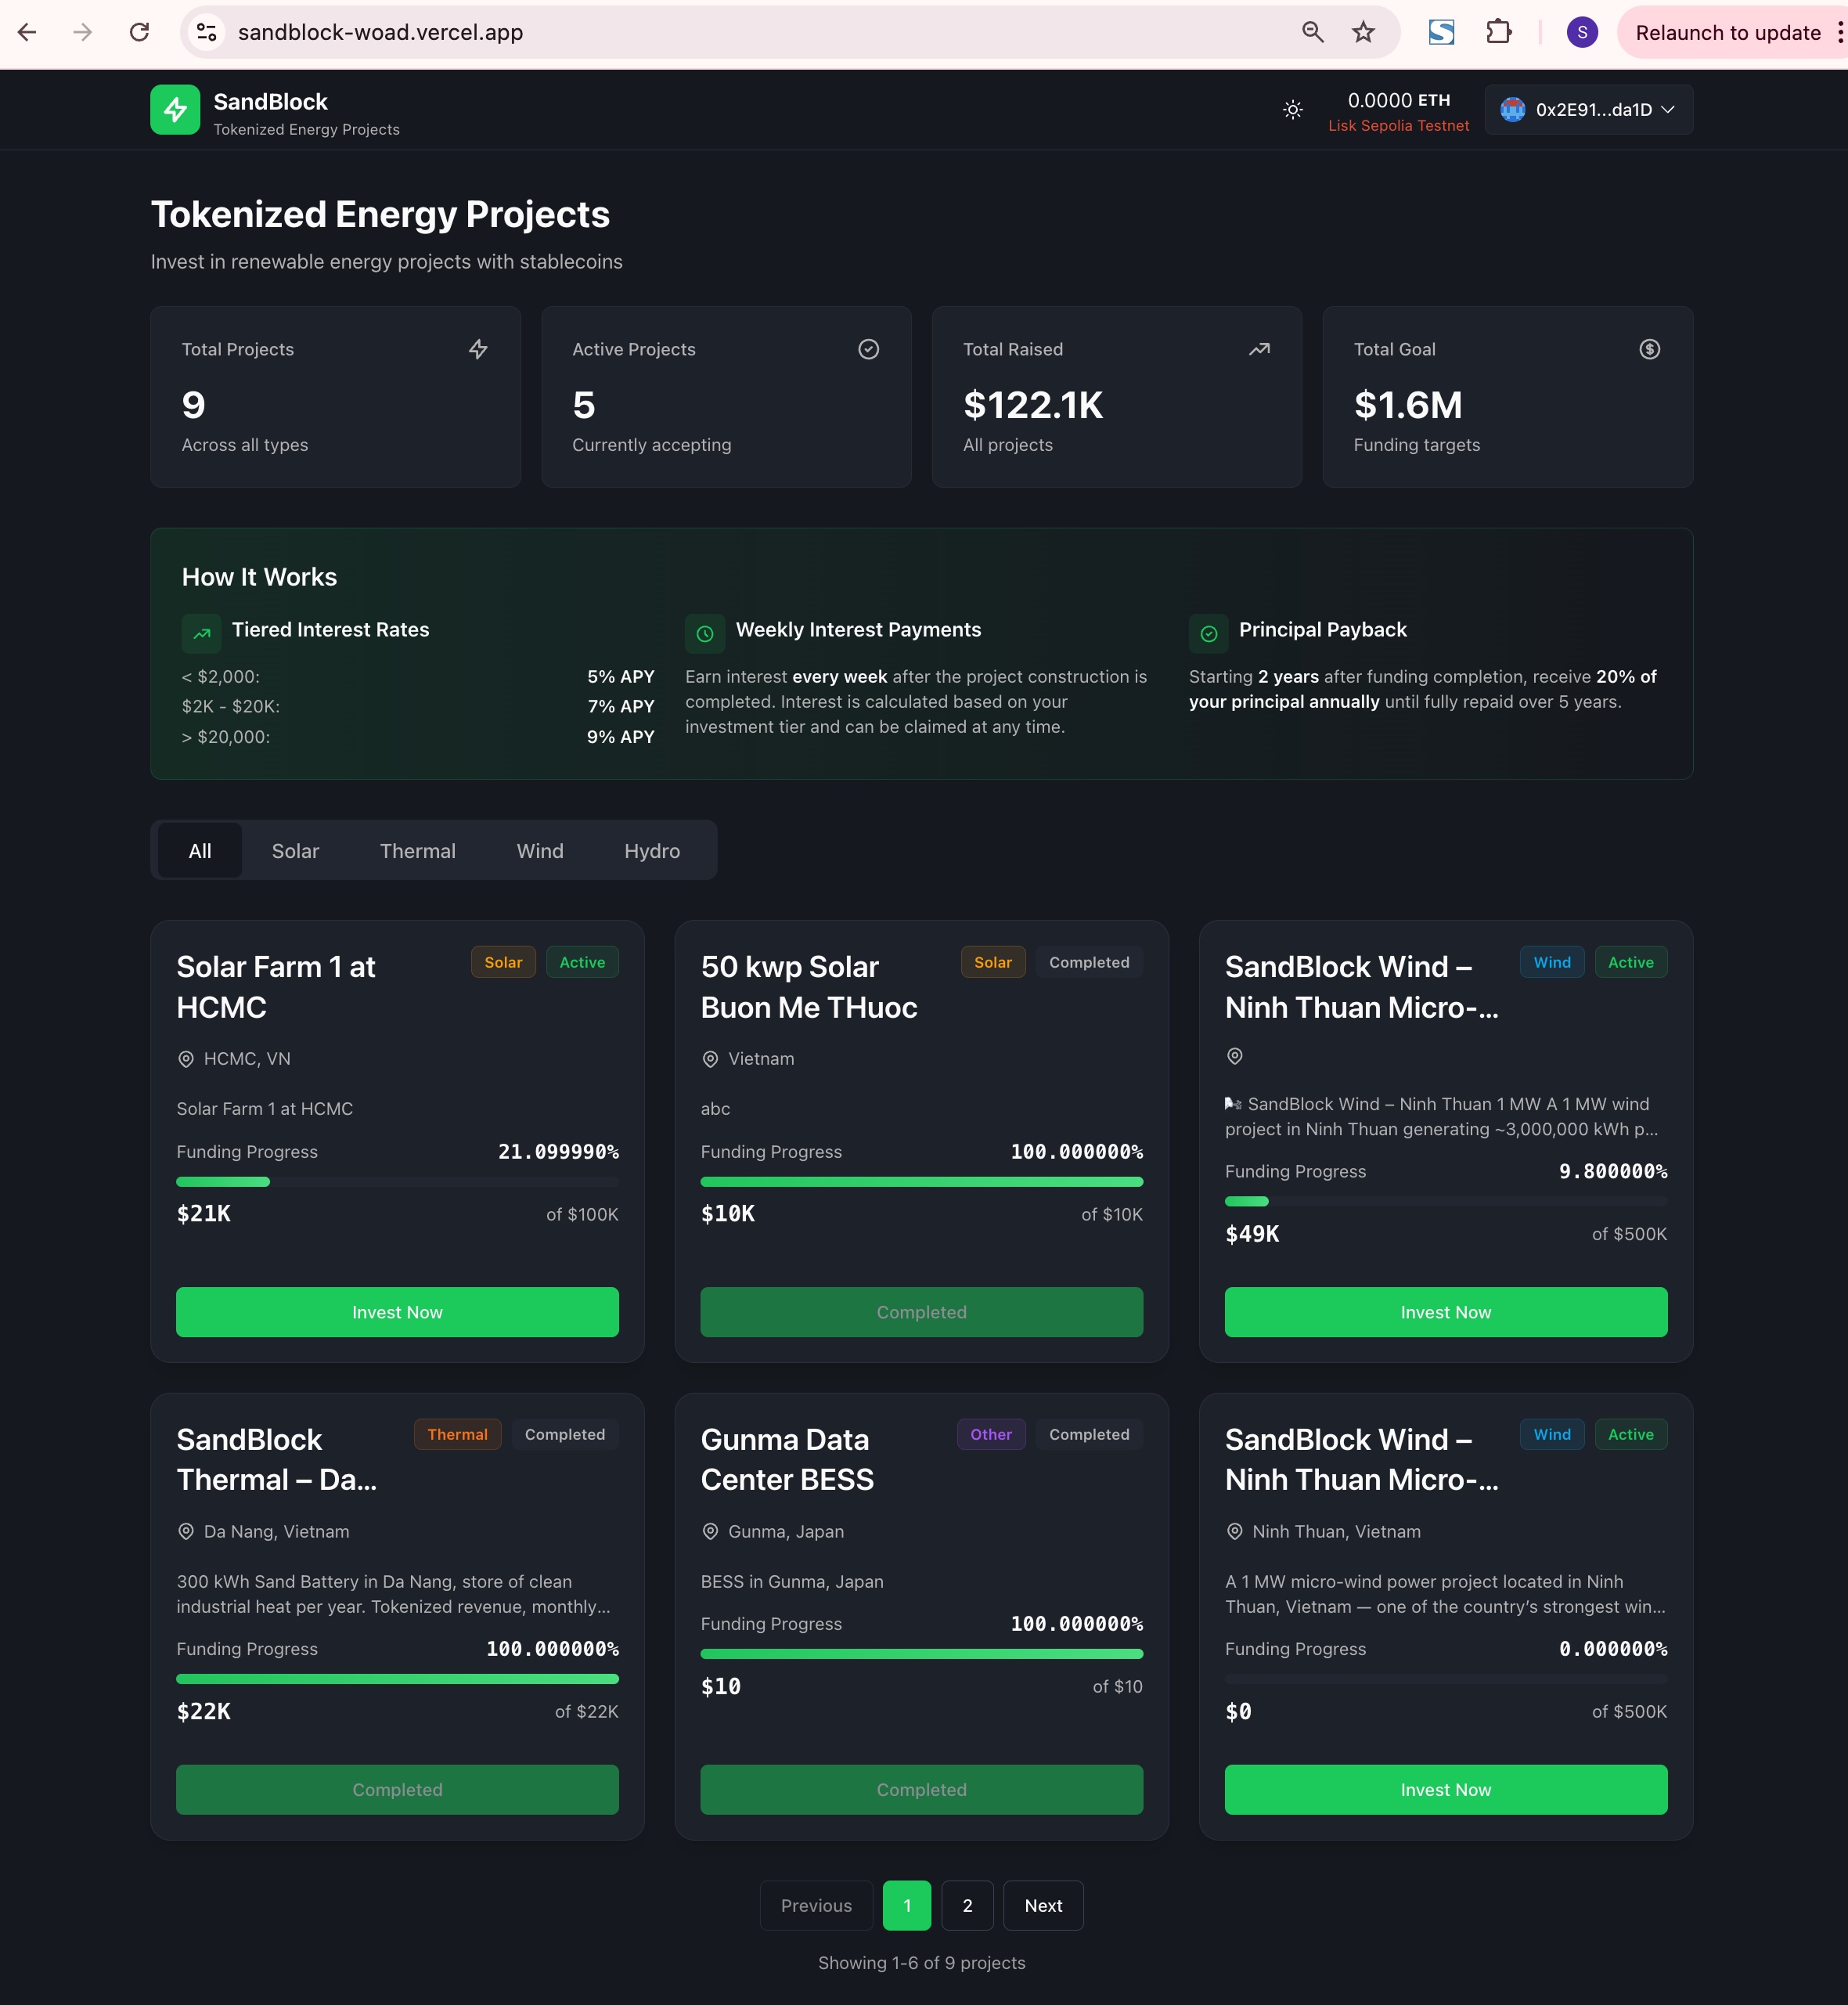Click 50 kwp Solar funding progress bar
The width and height of the screenshot is (1848, 2005).
(x=921, y=1182)
